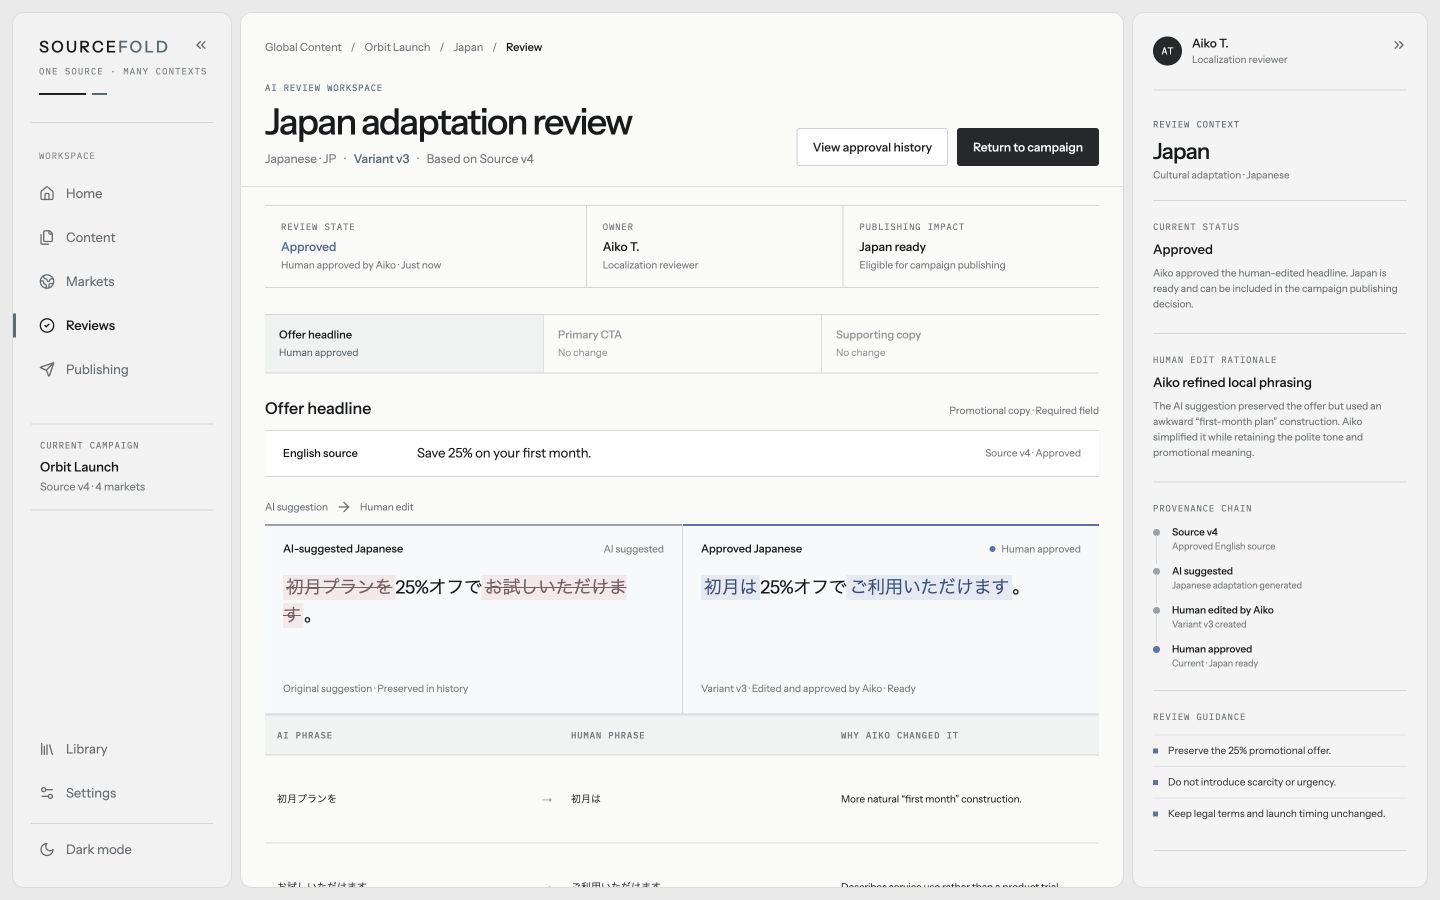Click the AT avatar circle

pos(1167,51)
